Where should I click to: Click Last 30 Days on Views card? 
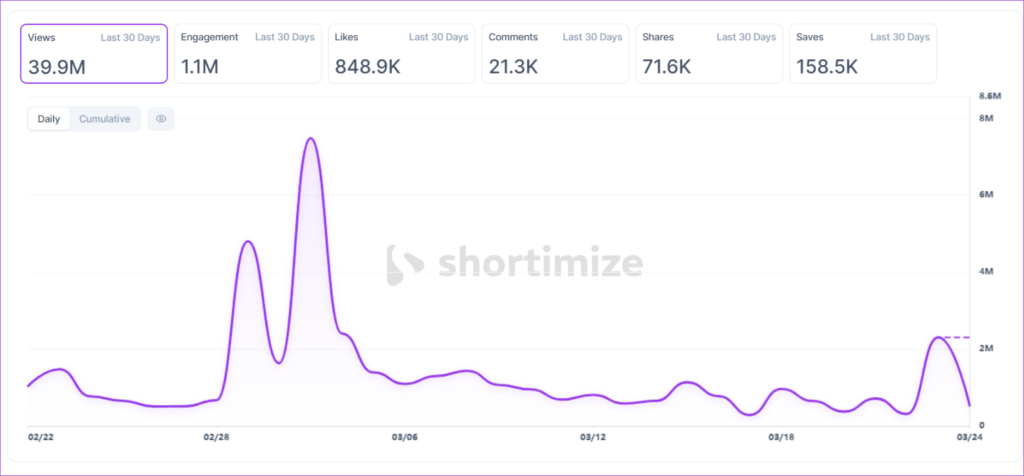click(x=130, y=38)
